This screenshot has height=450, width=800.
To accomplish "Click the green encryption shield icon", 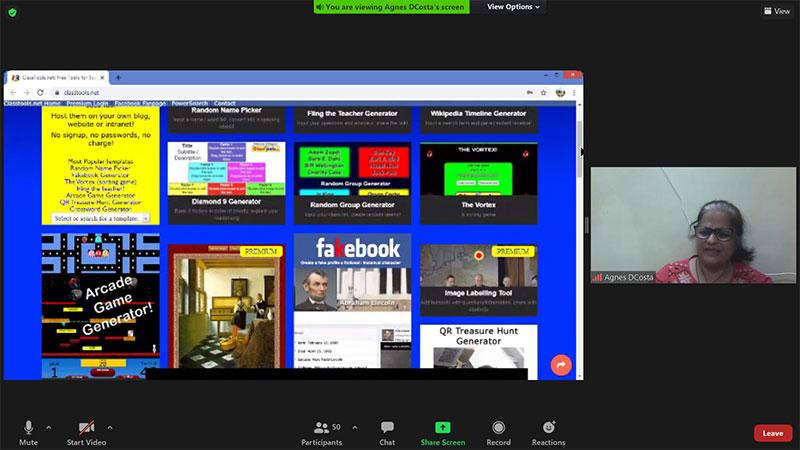I will [x=13, y=12].
